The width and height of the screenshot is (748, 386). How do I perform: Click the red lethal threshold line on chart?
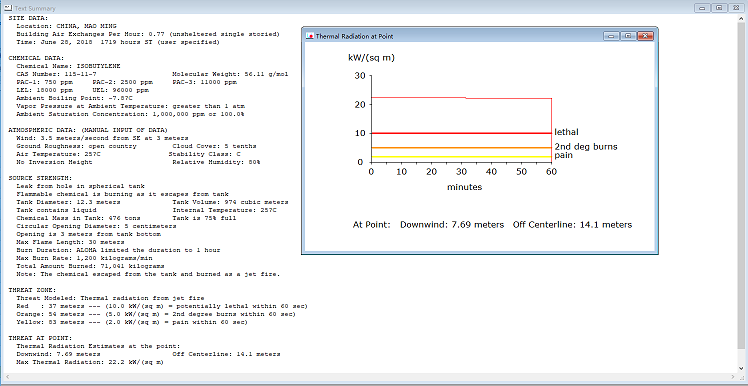click(x=461, y=133)
